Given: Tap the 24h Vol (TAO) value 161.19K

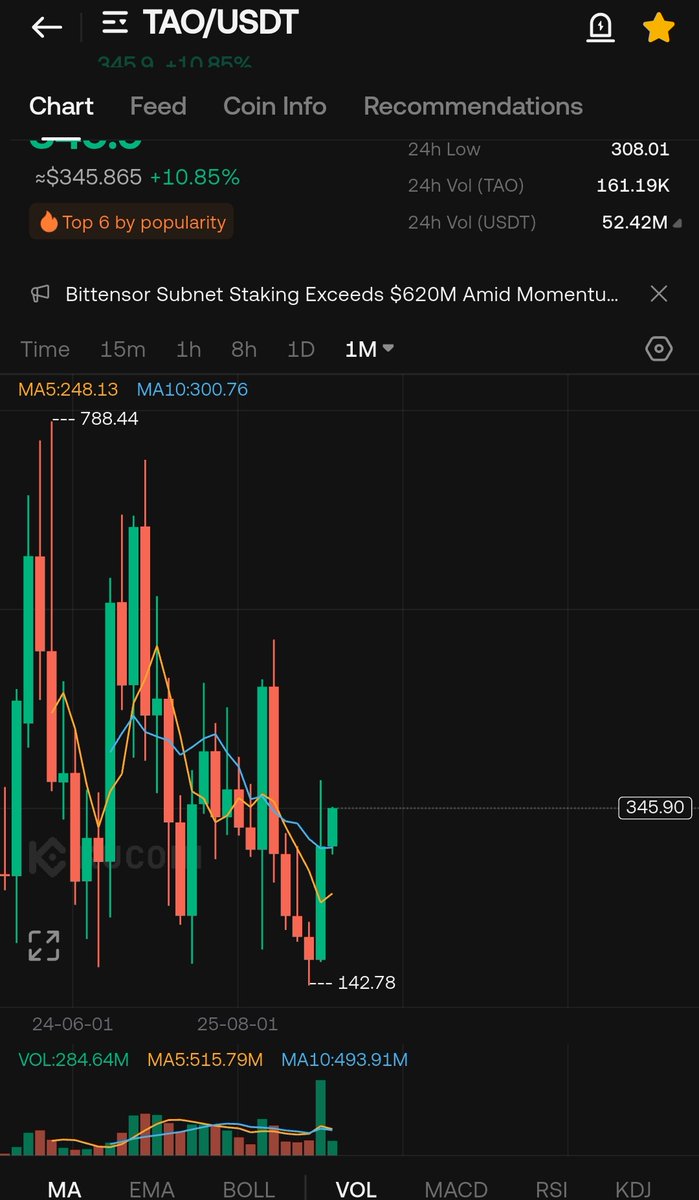Looking at the screenshot, I should point(633,185).
